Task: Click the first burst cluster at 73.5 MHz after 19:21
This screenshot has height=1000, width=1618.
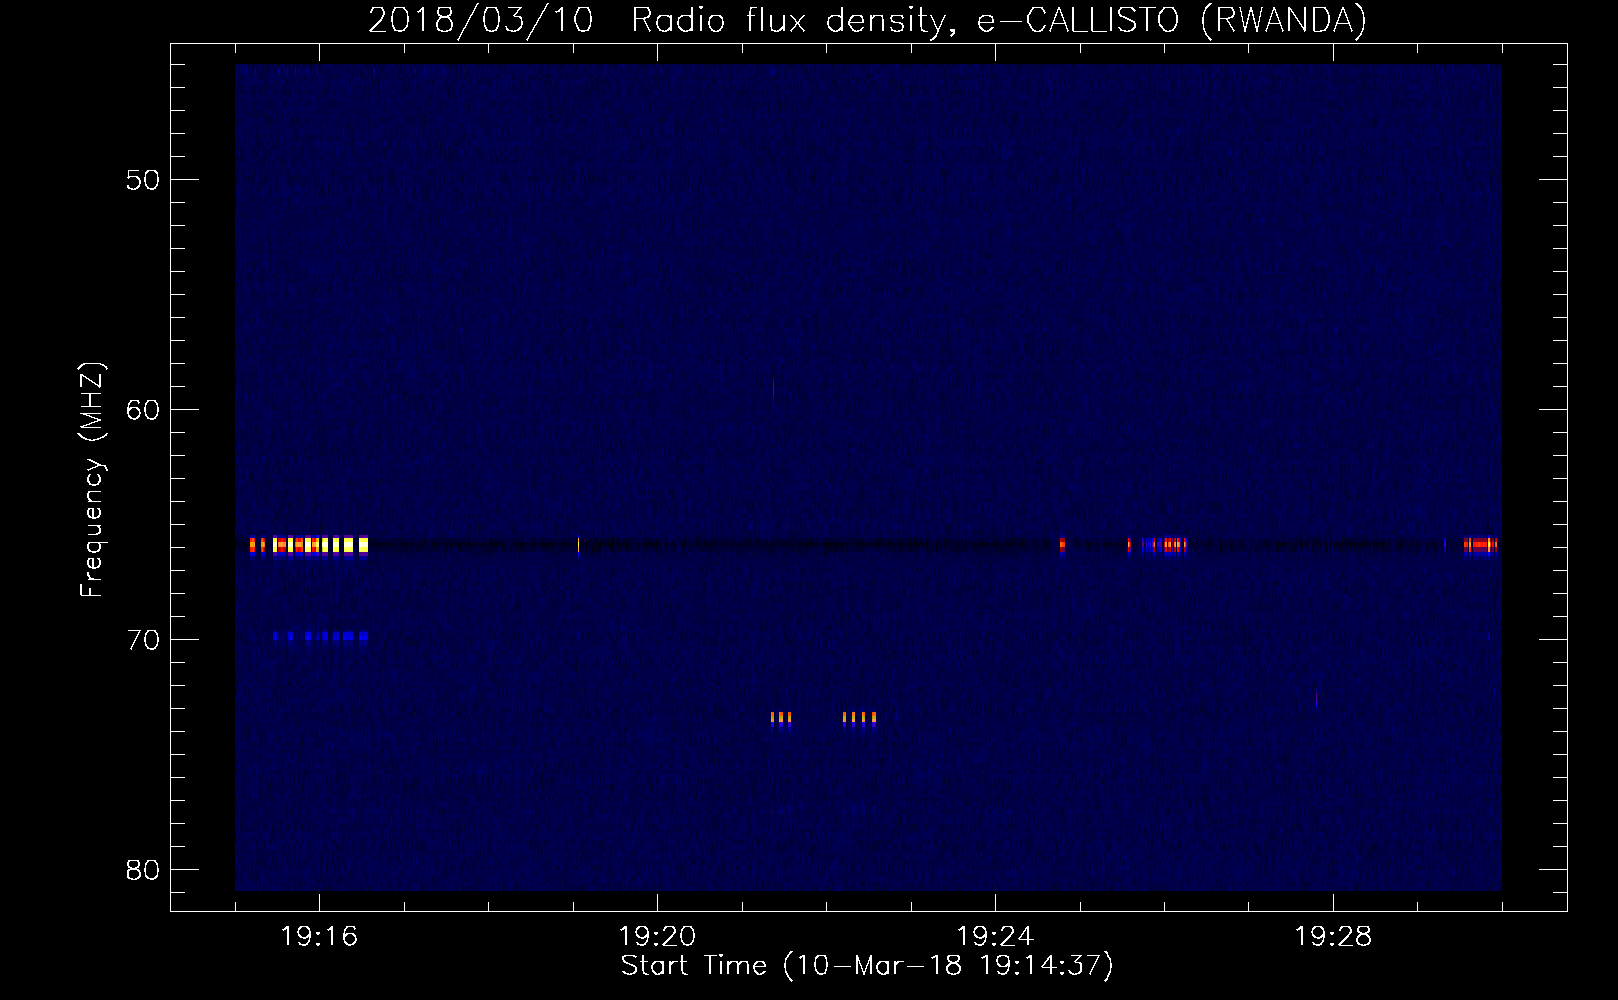Action: 781,718
